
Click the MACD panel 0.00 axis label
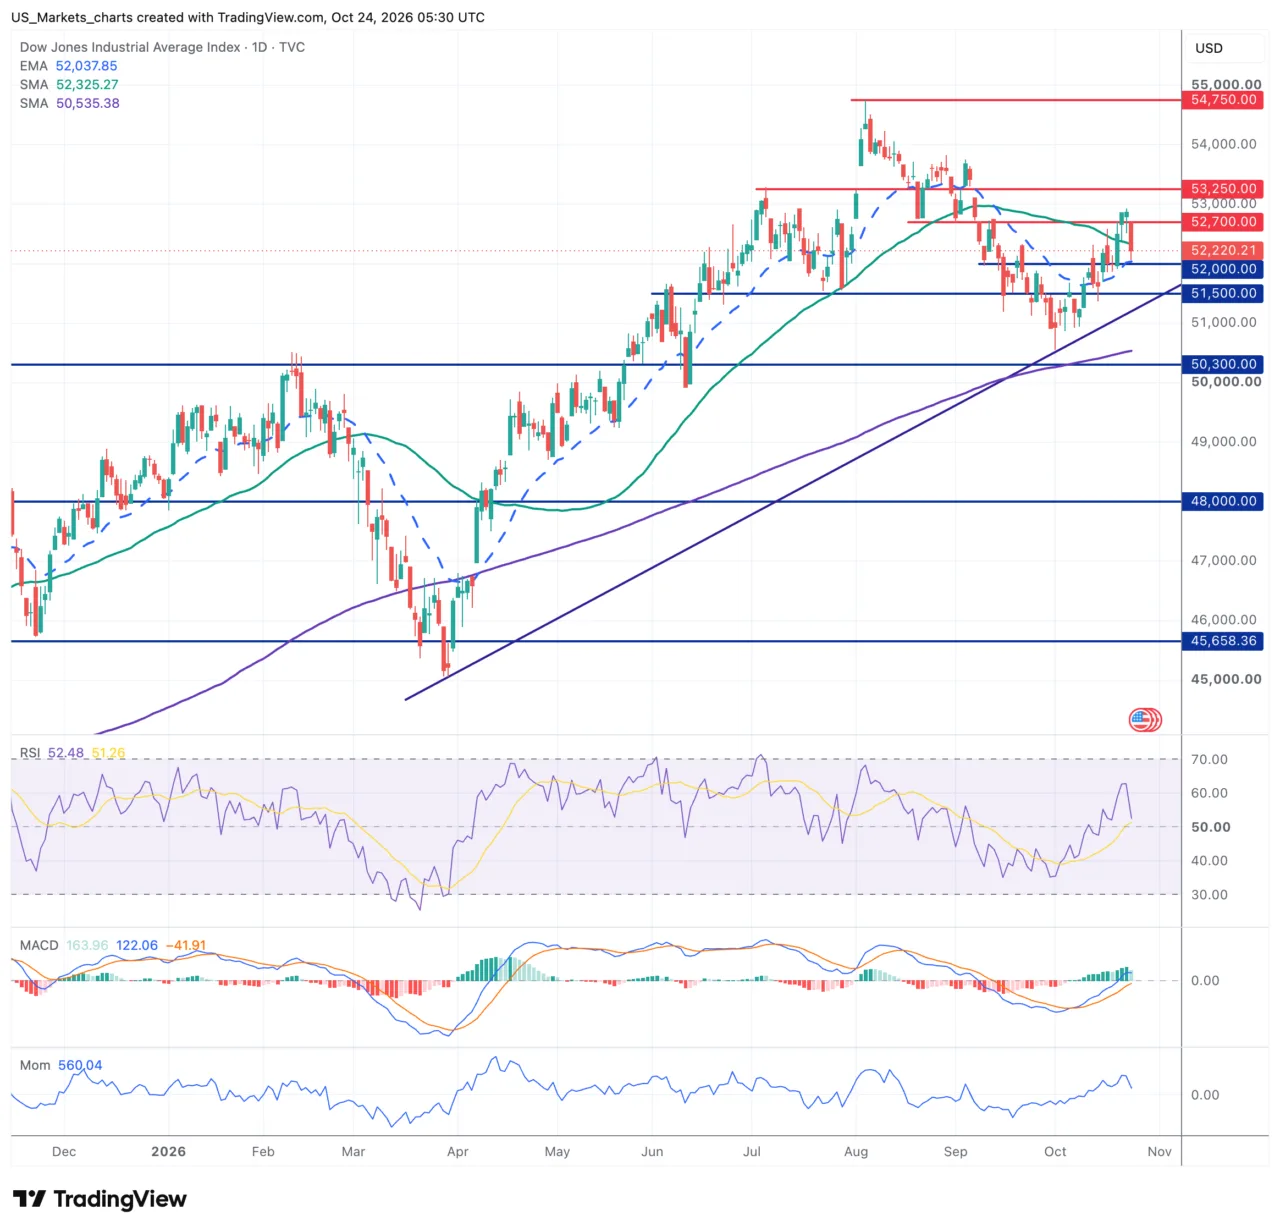(x=1205, y=980)
